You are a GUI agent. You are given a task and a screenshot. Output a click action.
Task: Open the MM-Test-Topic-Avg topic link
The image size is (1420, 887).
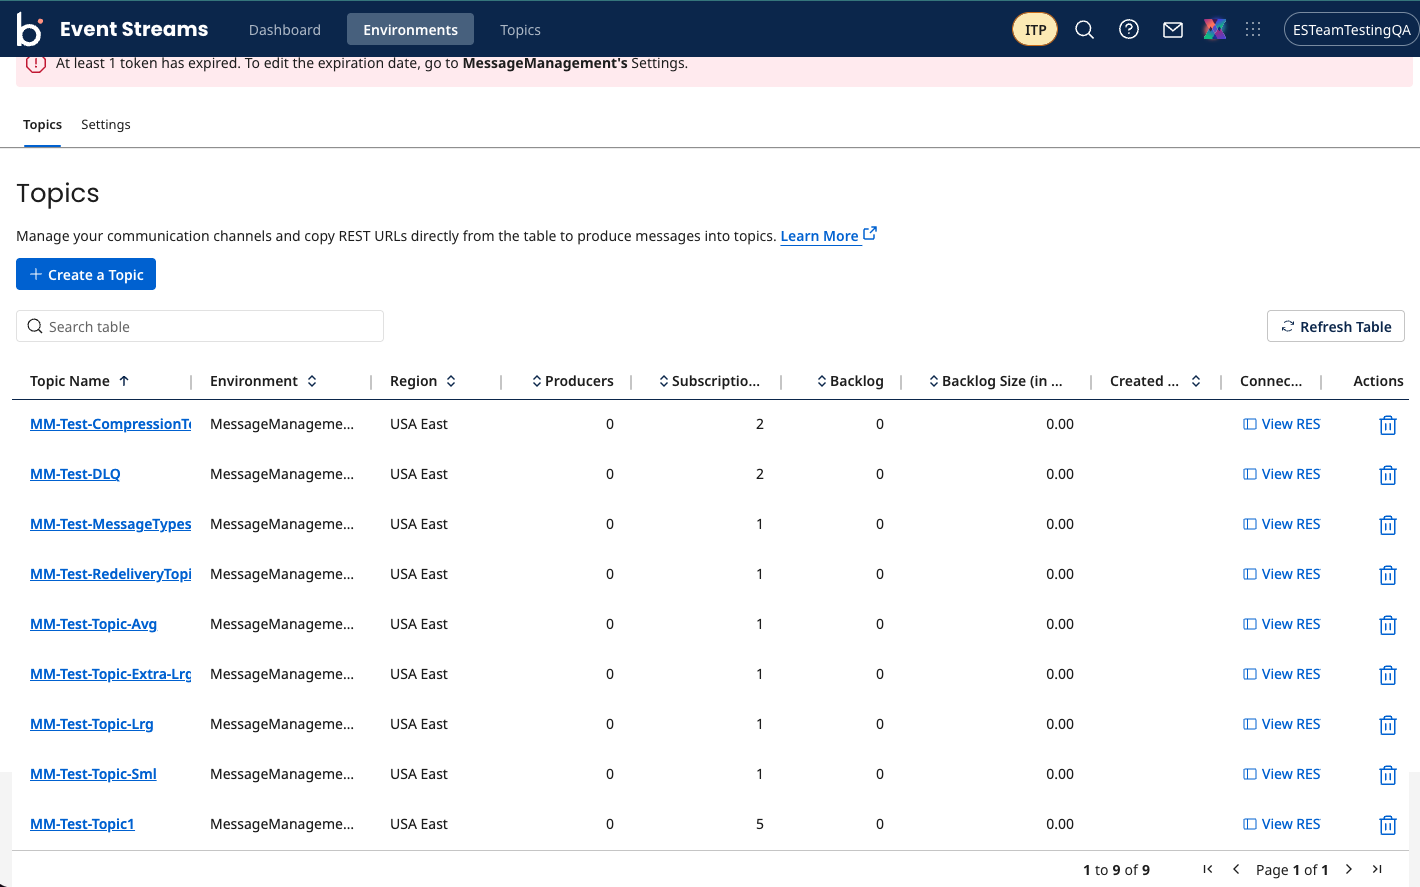click(x=93, y=624)
